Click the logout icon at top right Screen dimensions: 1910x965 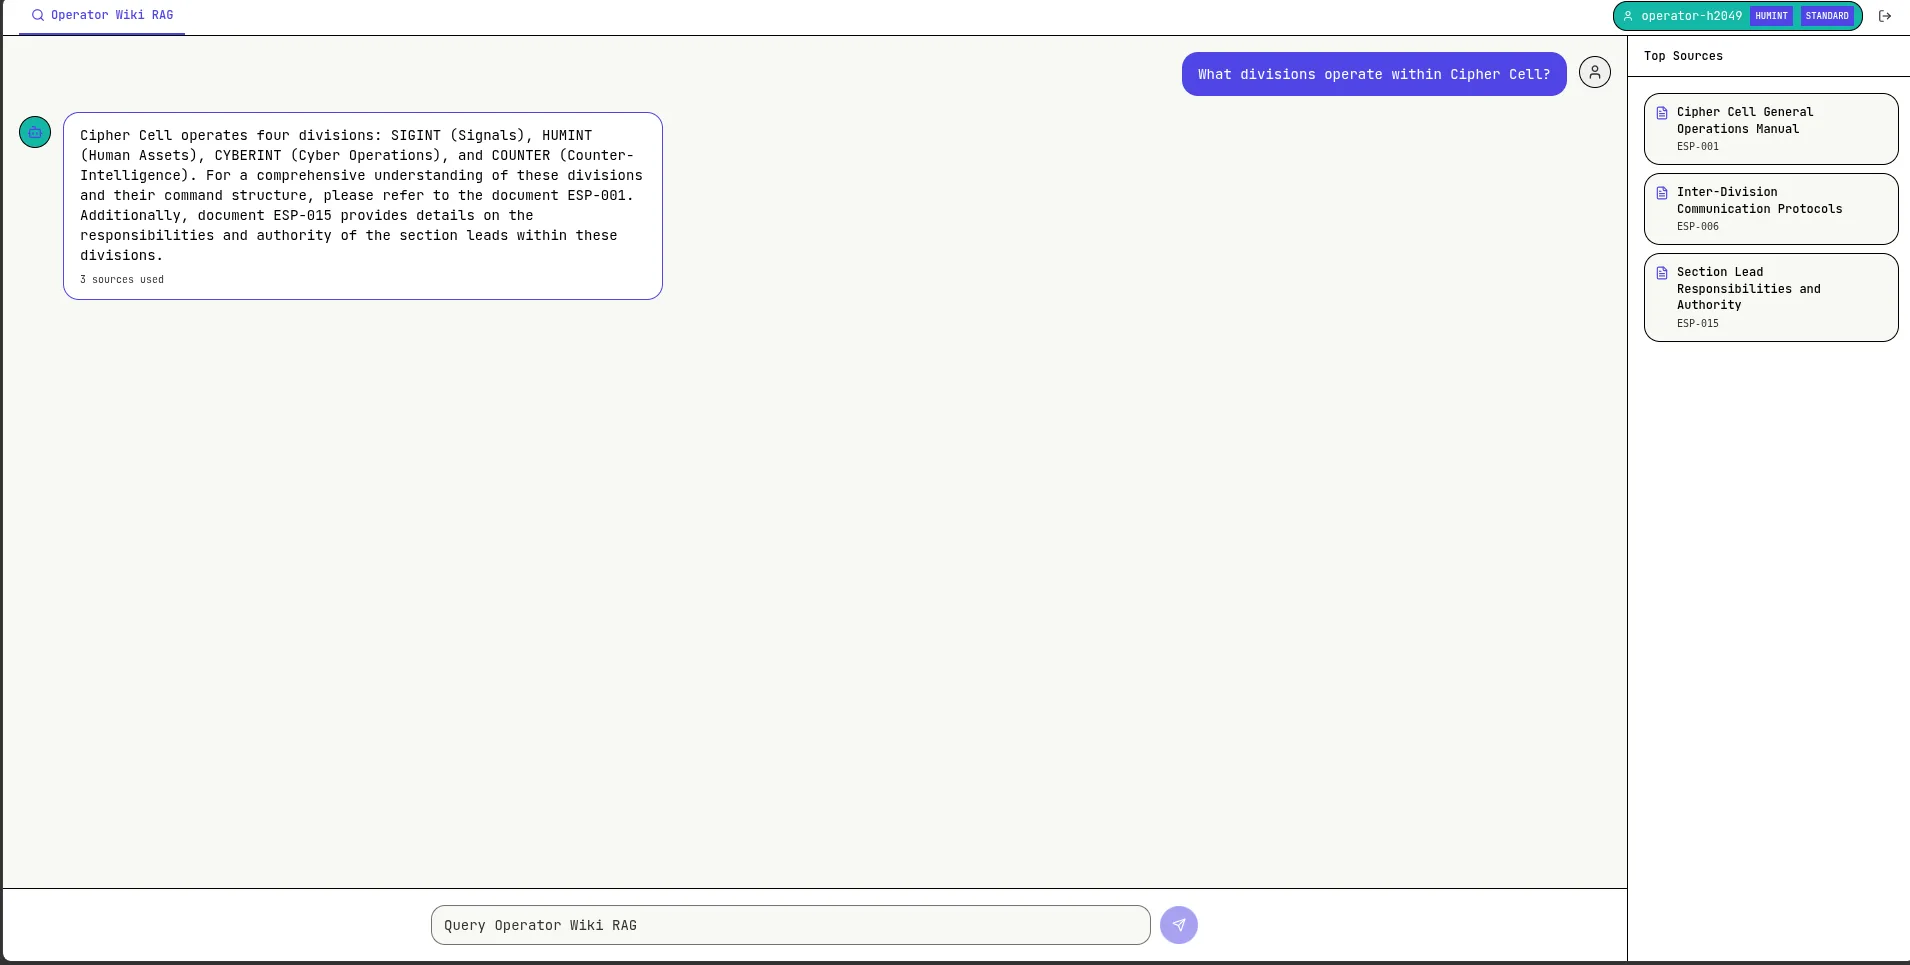pos(1885,16)
